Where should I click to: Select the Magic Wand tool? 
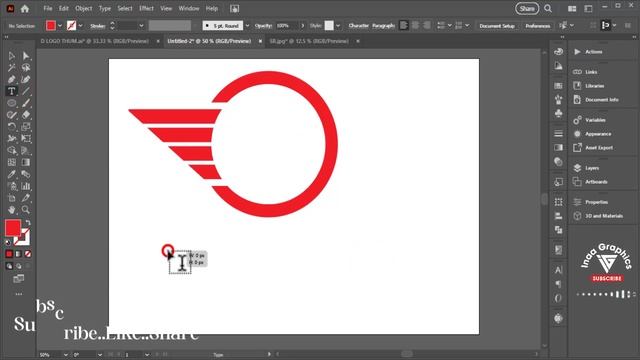11,68
